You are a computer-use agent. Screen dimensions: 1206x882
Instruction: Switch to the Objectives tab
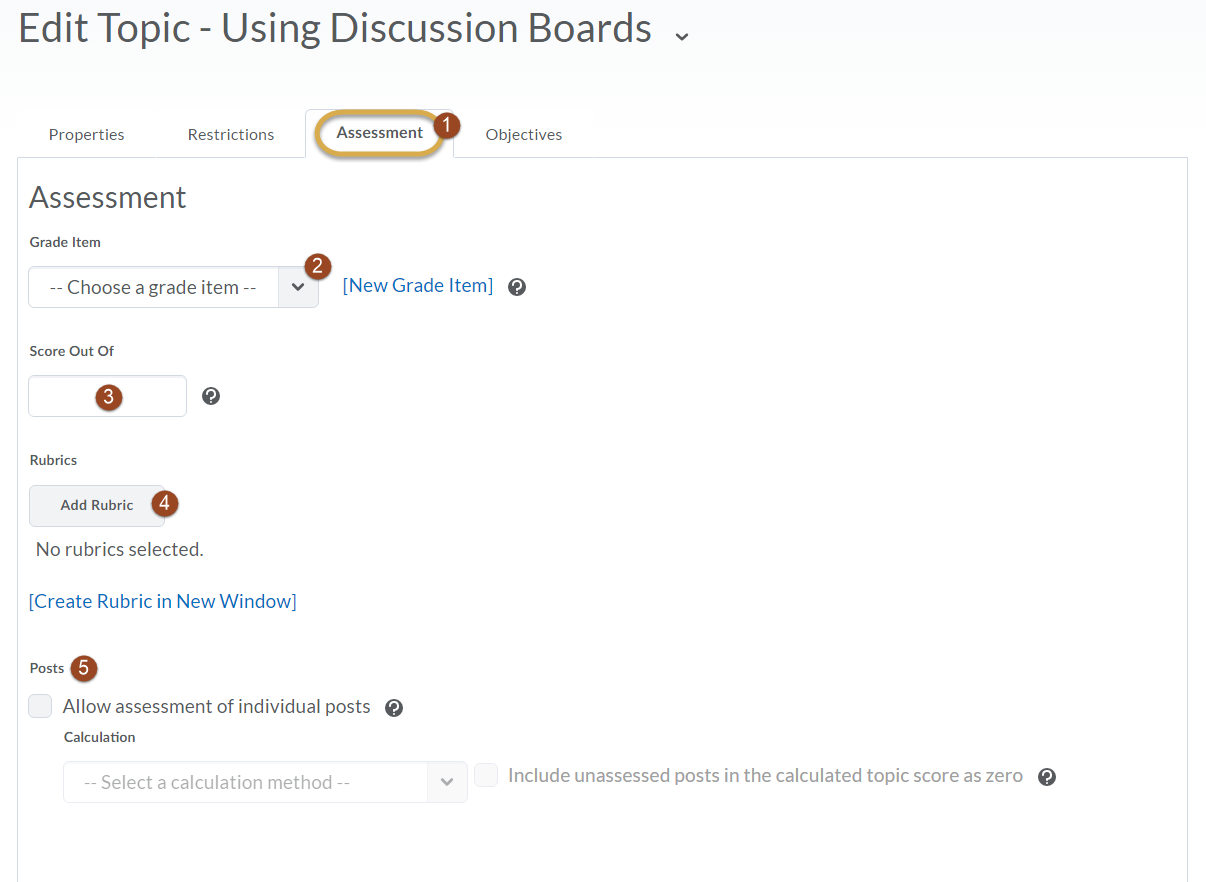point(524,134)
